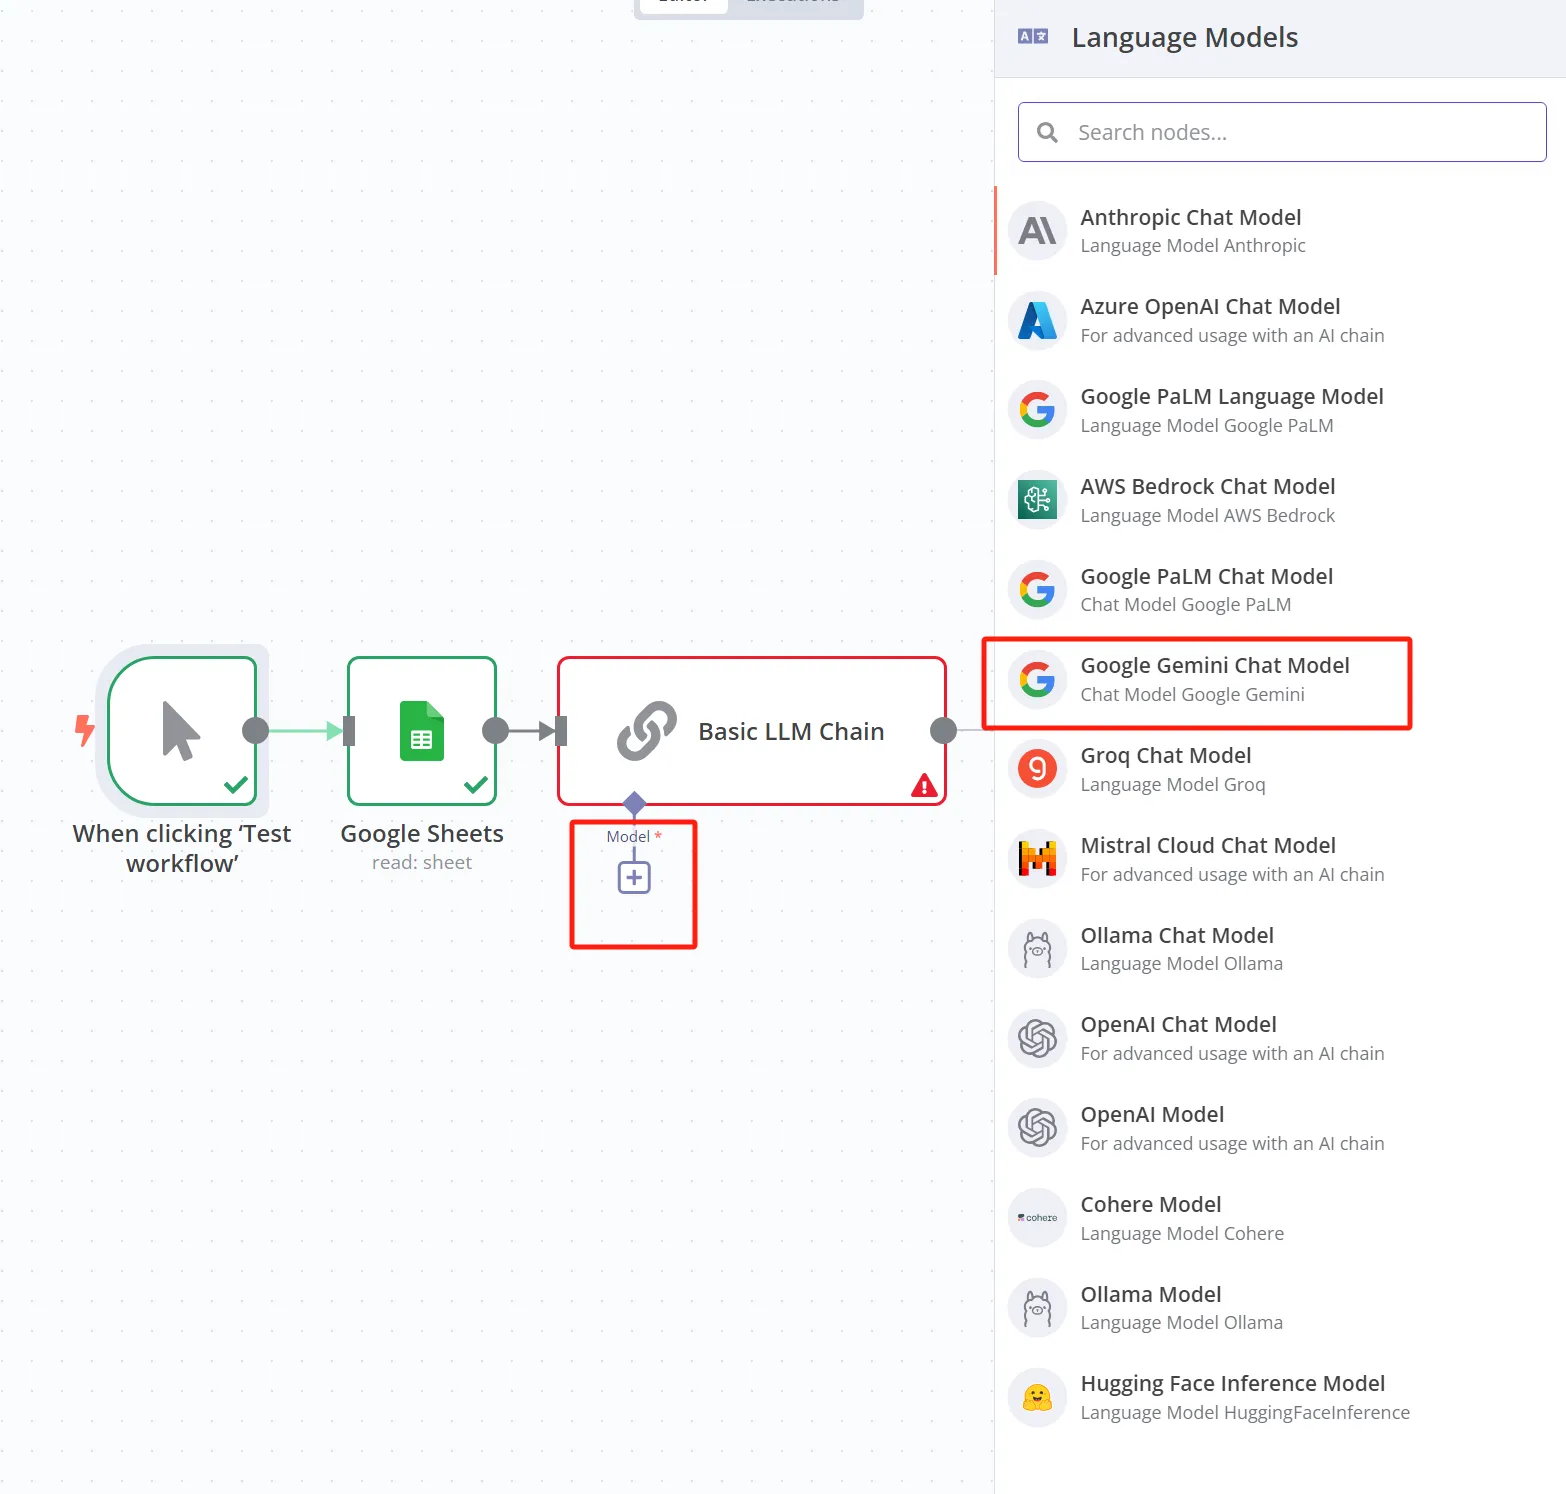This screenshot has width=1566, height=1494.
Task: Click the 'Language Model Groq' description
Action: pos(1173,784)
